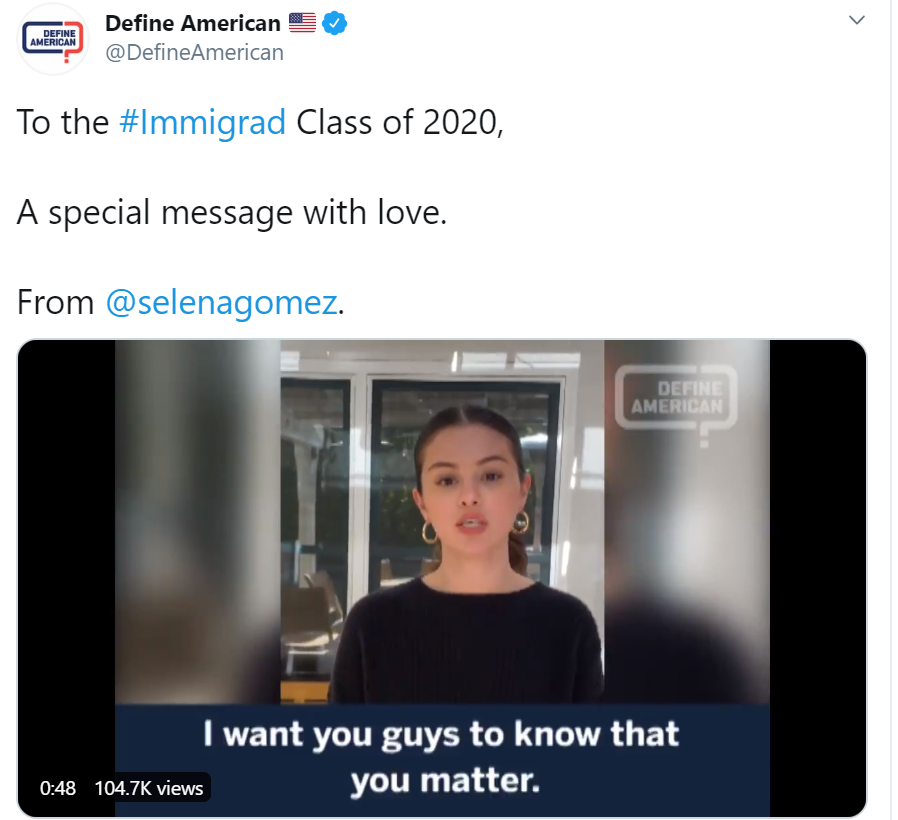898x820 pixels.
Task: Click the US flag emoji beside the name
Action: coord(302,23)
